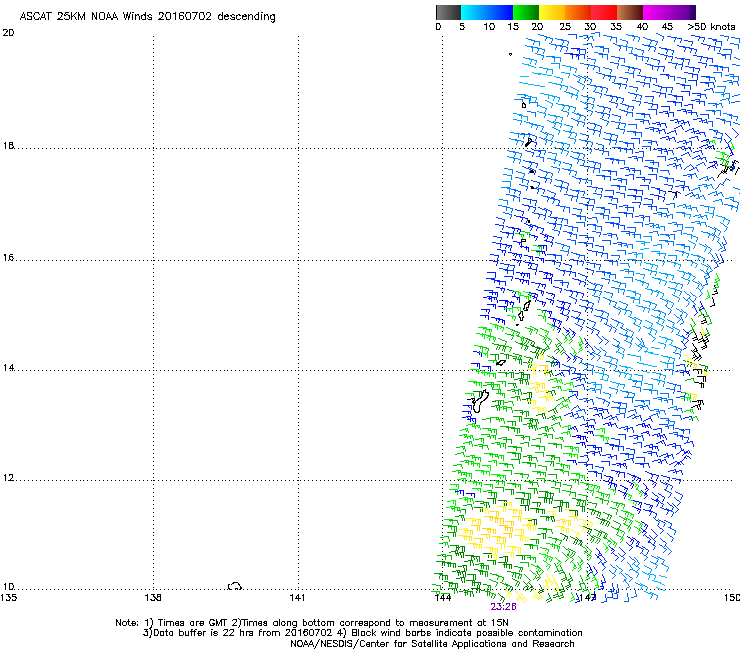Click latitude label 18 on left axis
Image resolution: width=740 pixels, height=650 pixels.
(8, 146)
